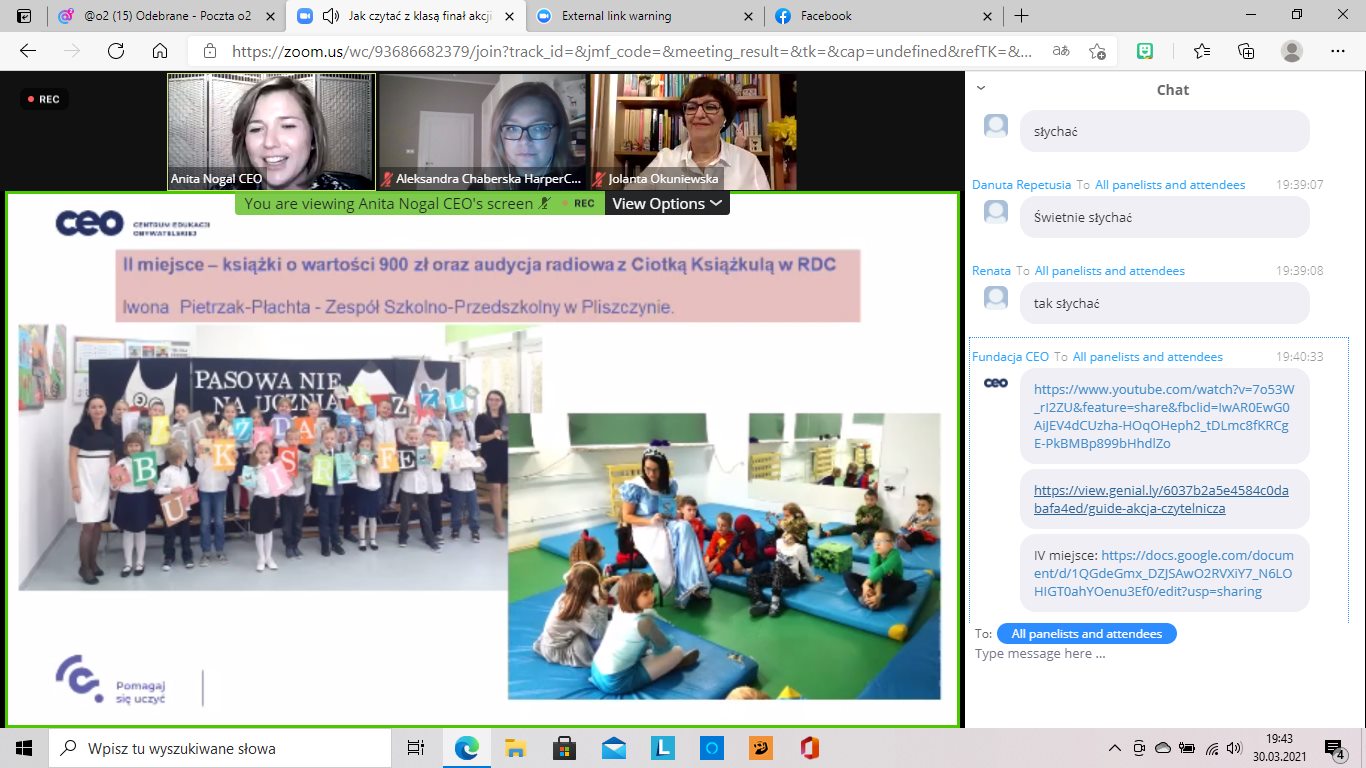Viewport: 1366px width, 768px height.
Task: Open the Google Docs link for IV miejsce
Action: 1164,573
